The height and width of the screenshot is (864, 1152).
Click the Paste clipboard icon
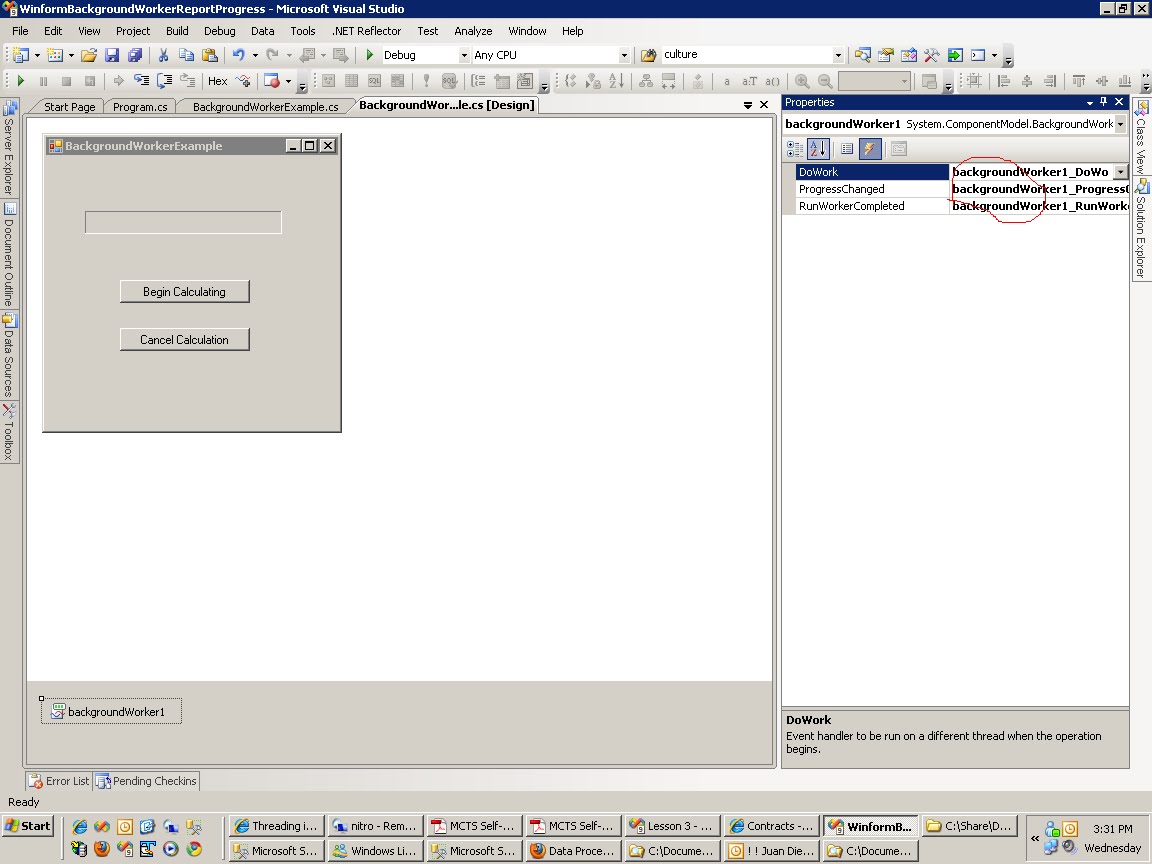(x=210, y=55)
